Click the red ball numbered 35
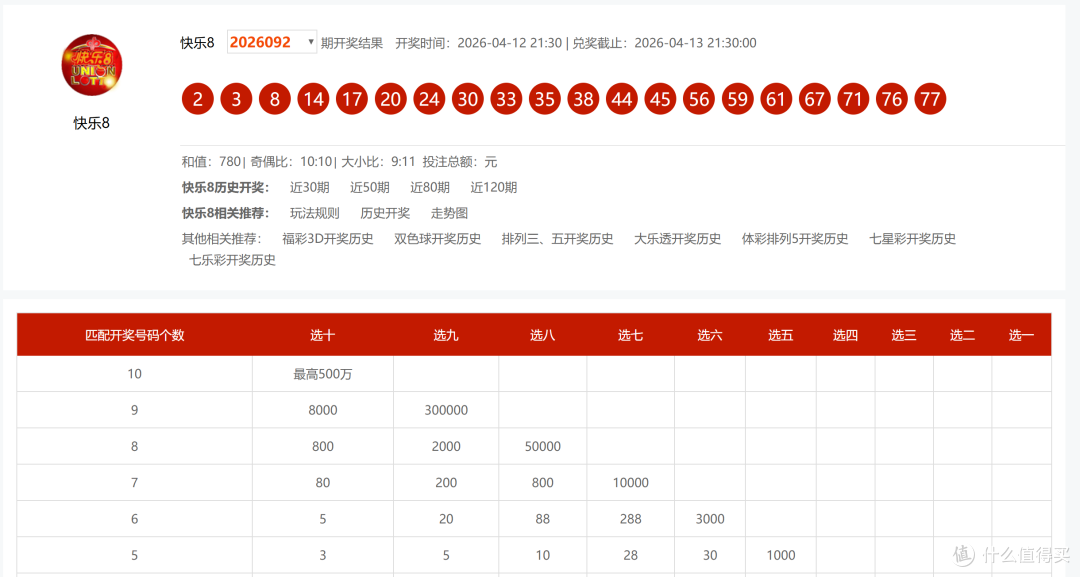Image resolution: width=1080 pixels, height=577 pixels. pyautogui.click(x=545, y=99)
